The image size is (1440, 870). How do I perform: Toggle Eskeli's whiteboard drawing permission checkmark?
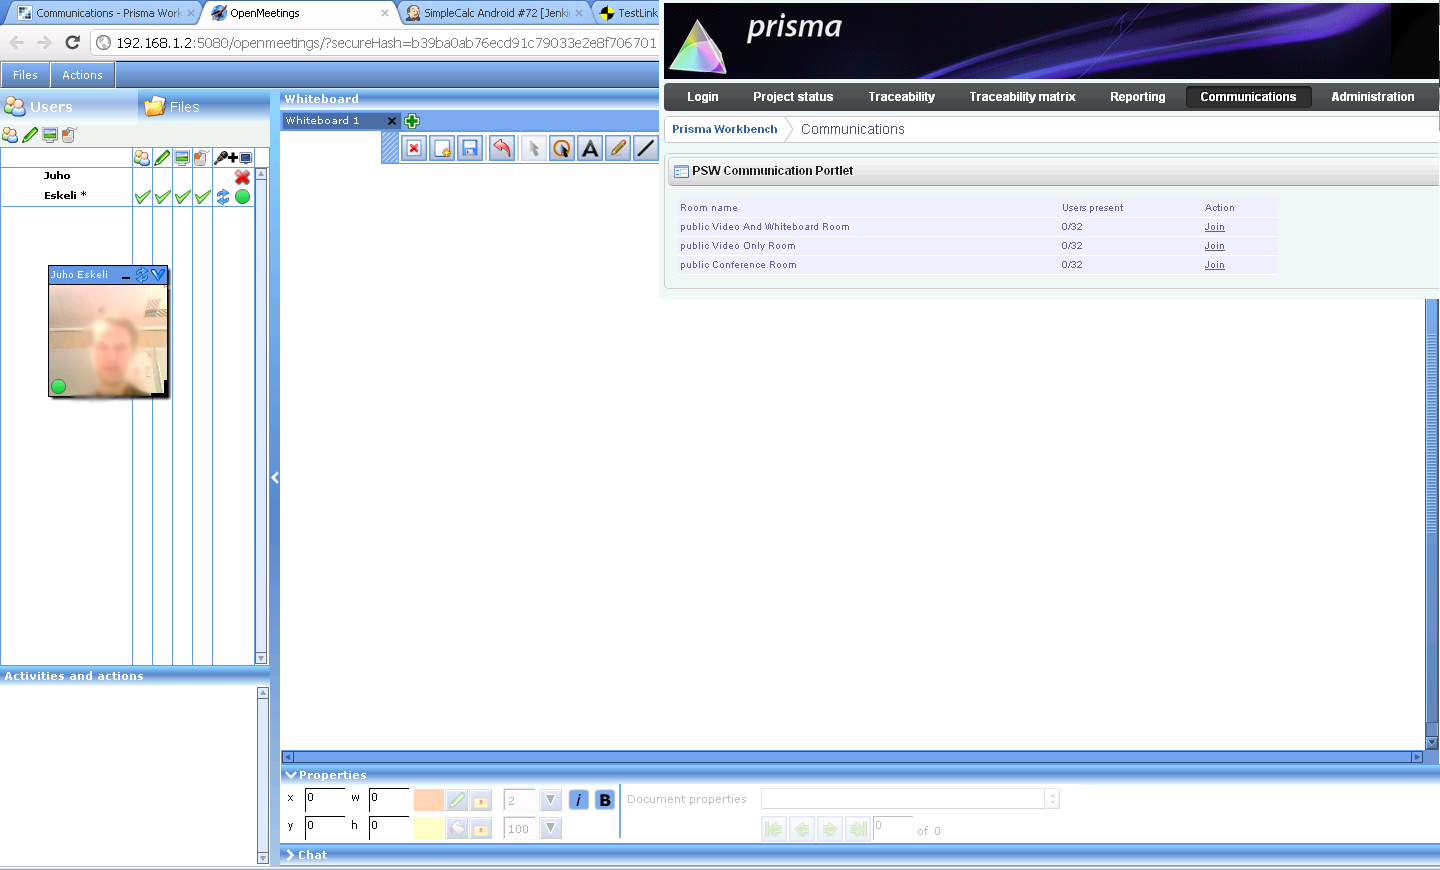[x=162, y=196]
